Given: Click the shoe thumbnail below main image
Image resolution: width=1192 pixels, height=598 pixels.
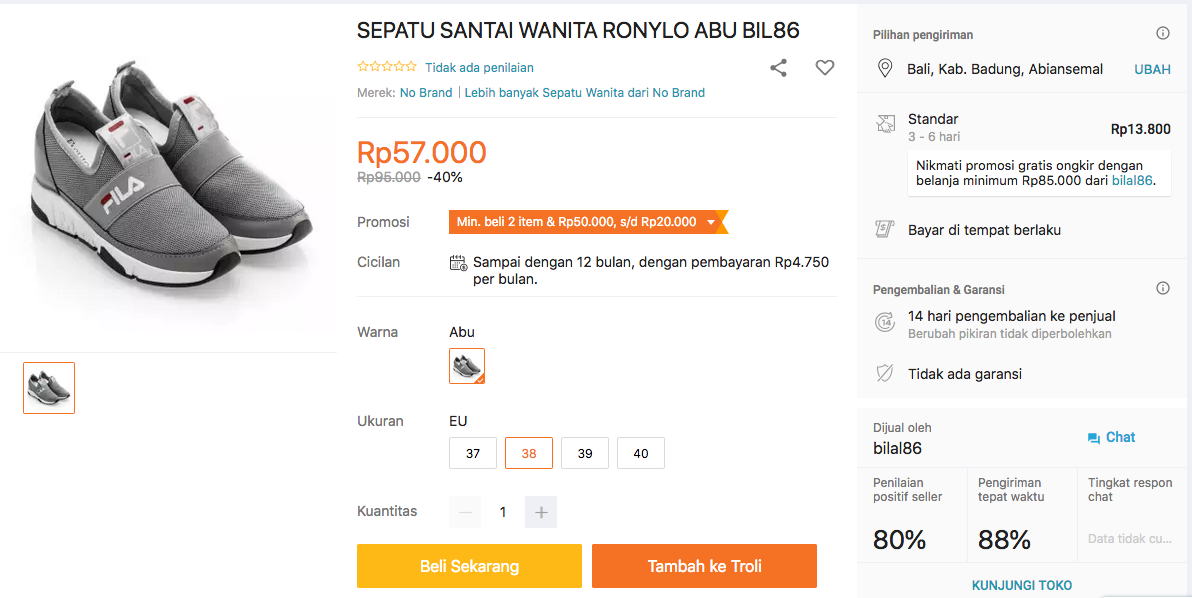Looking at the screenshot, I should click(49, 388).
